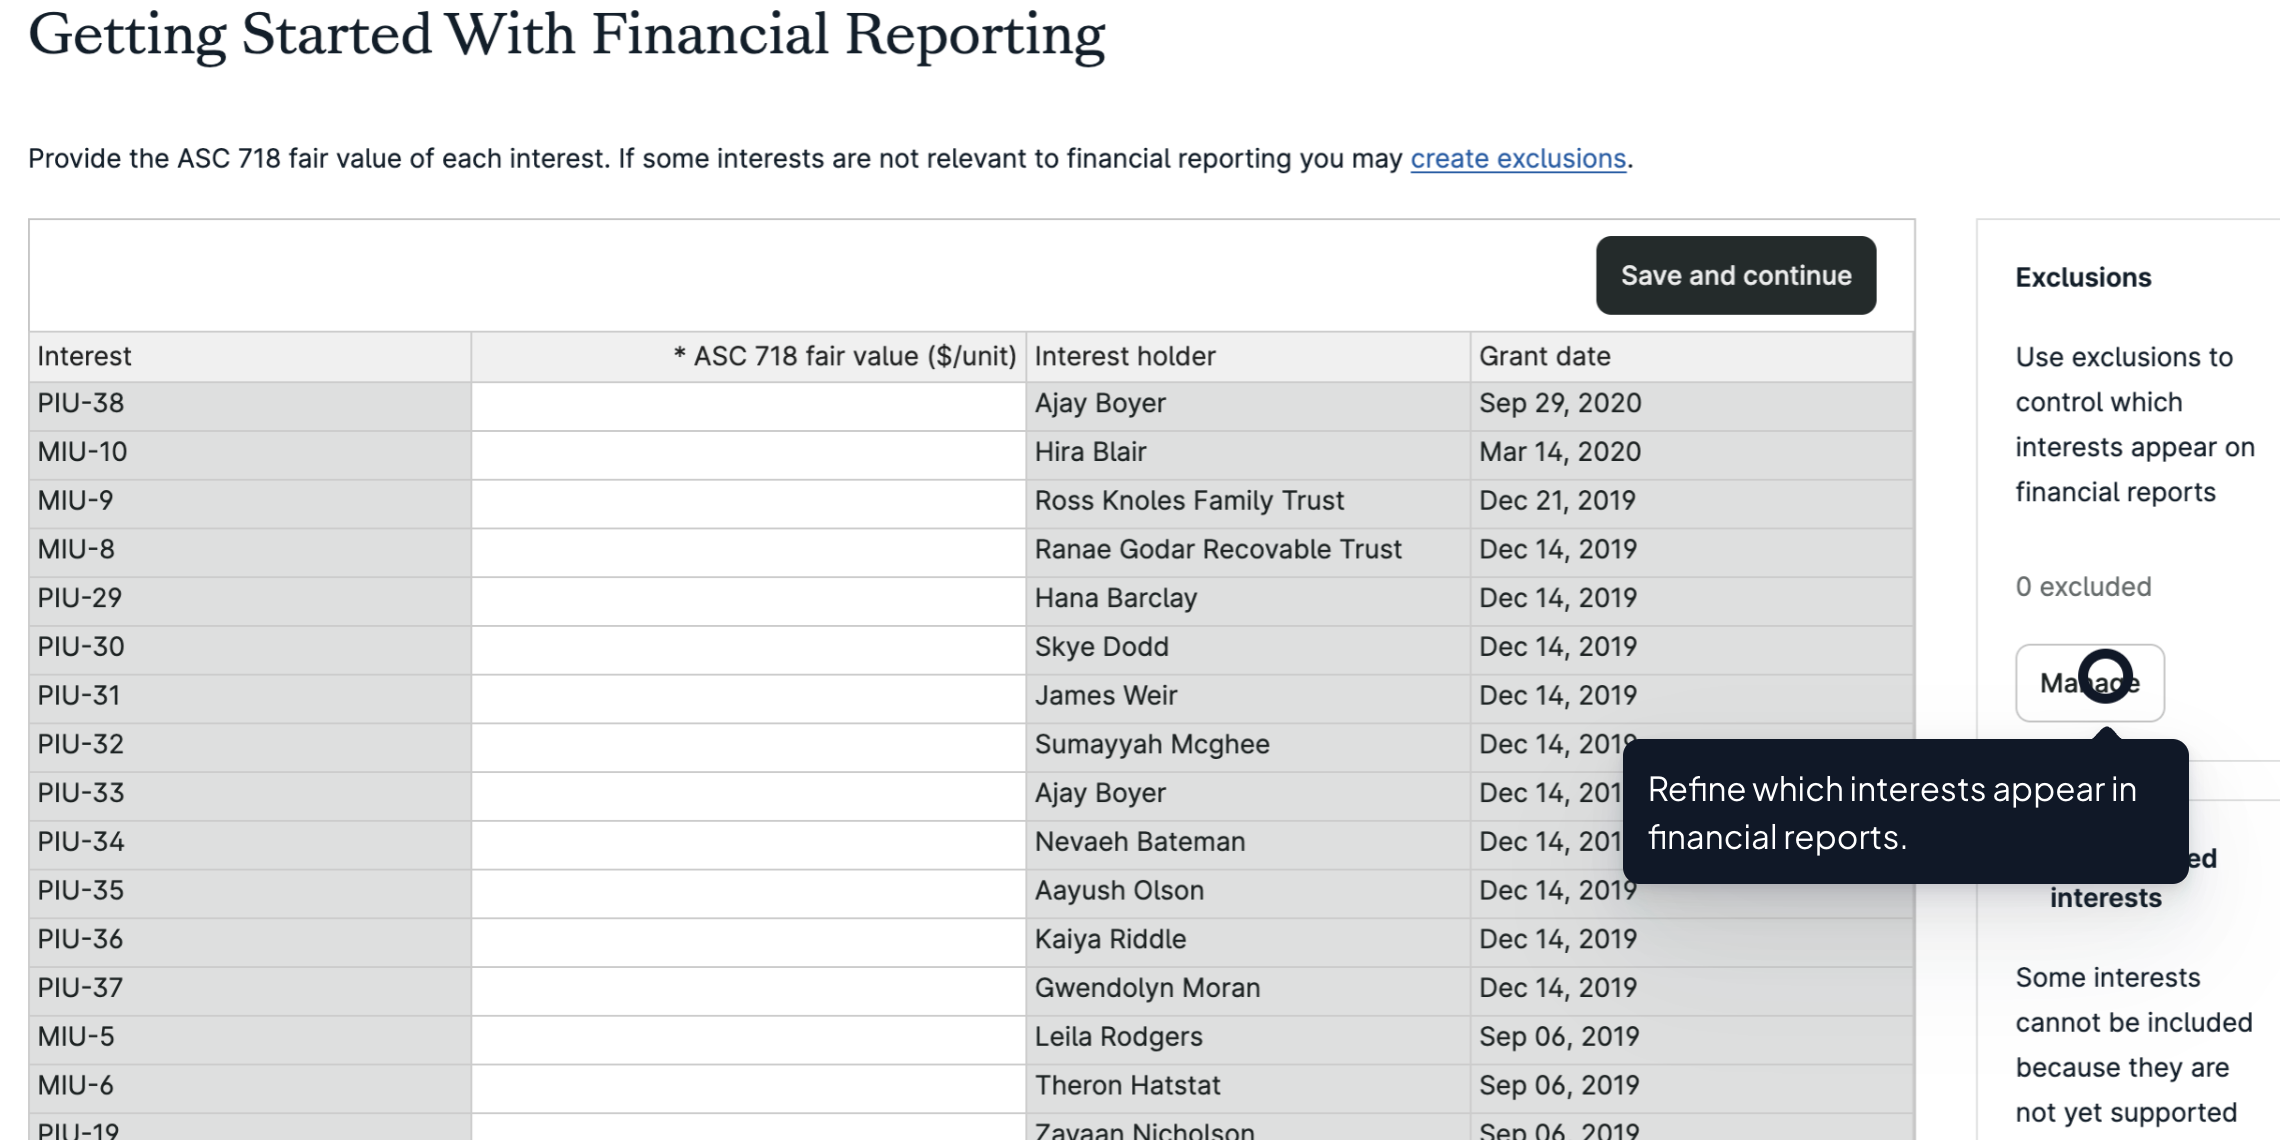Click the Manage button under Exclusions
This screenshot has width=2280, height=1140.
2089,683
